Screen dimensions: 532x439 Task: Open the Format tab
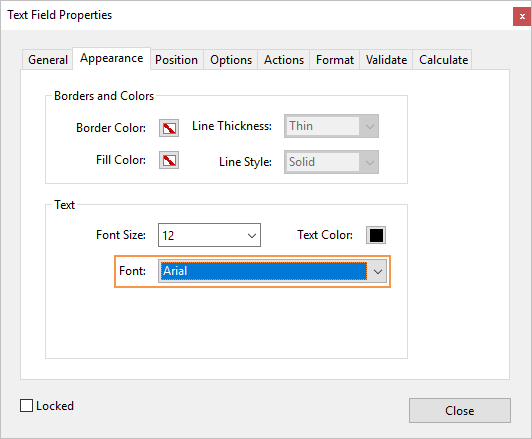(335, 60)
